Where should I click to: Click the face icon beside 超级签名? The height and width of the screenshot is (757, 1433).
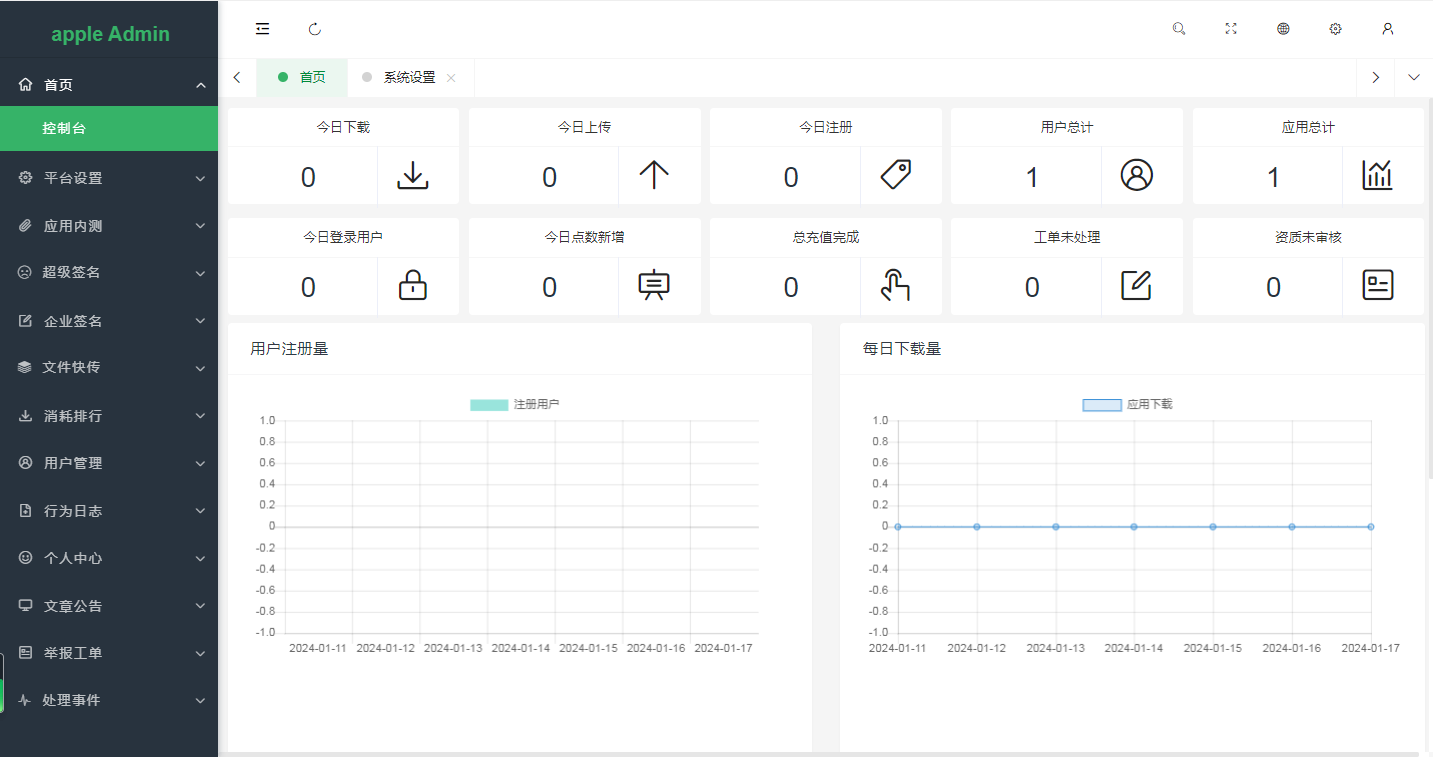25,272
